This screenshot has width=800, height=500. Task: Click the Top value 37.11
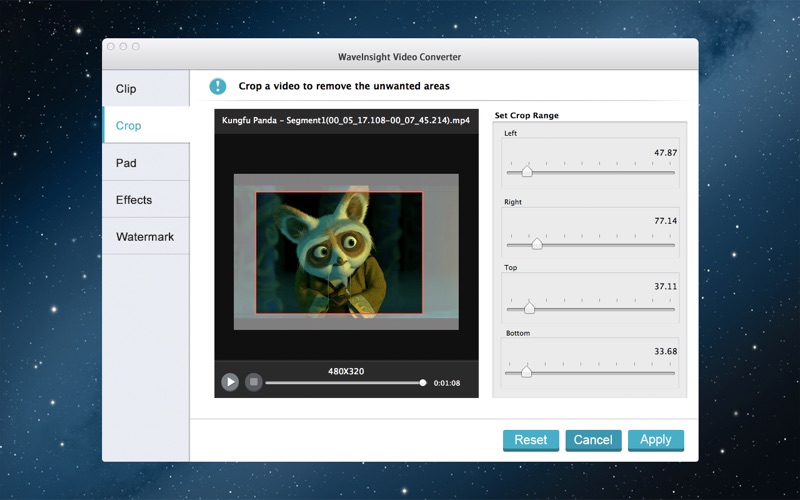point(666,286)
